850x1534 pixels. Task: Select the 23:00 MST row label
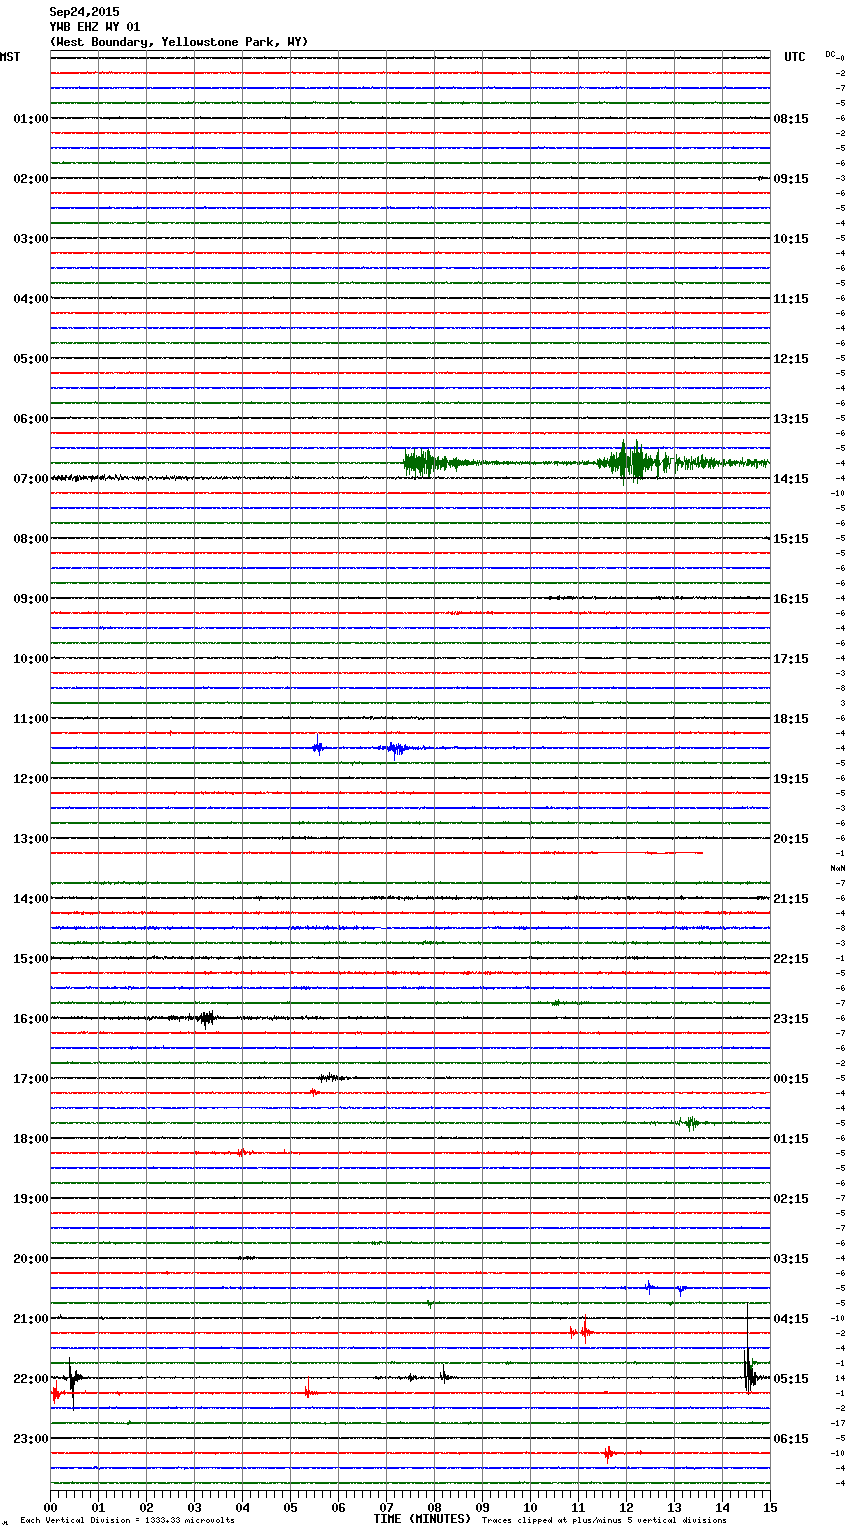click(31, 1439)
